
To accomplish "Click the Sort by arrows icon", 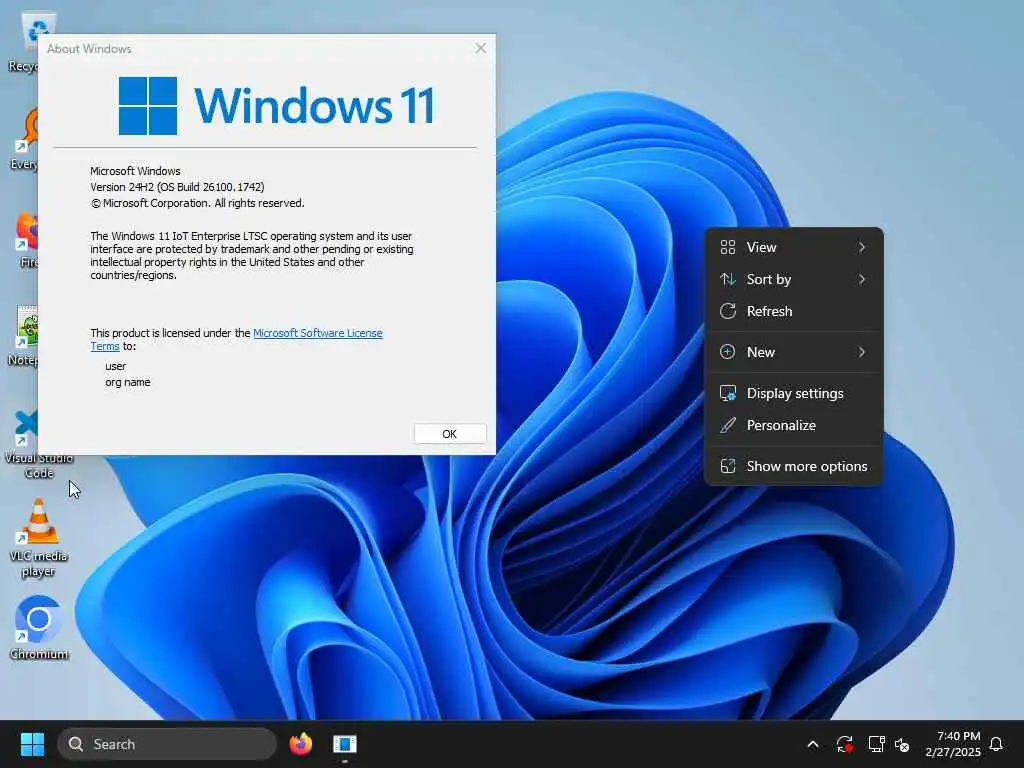I will tap(728, 280).
